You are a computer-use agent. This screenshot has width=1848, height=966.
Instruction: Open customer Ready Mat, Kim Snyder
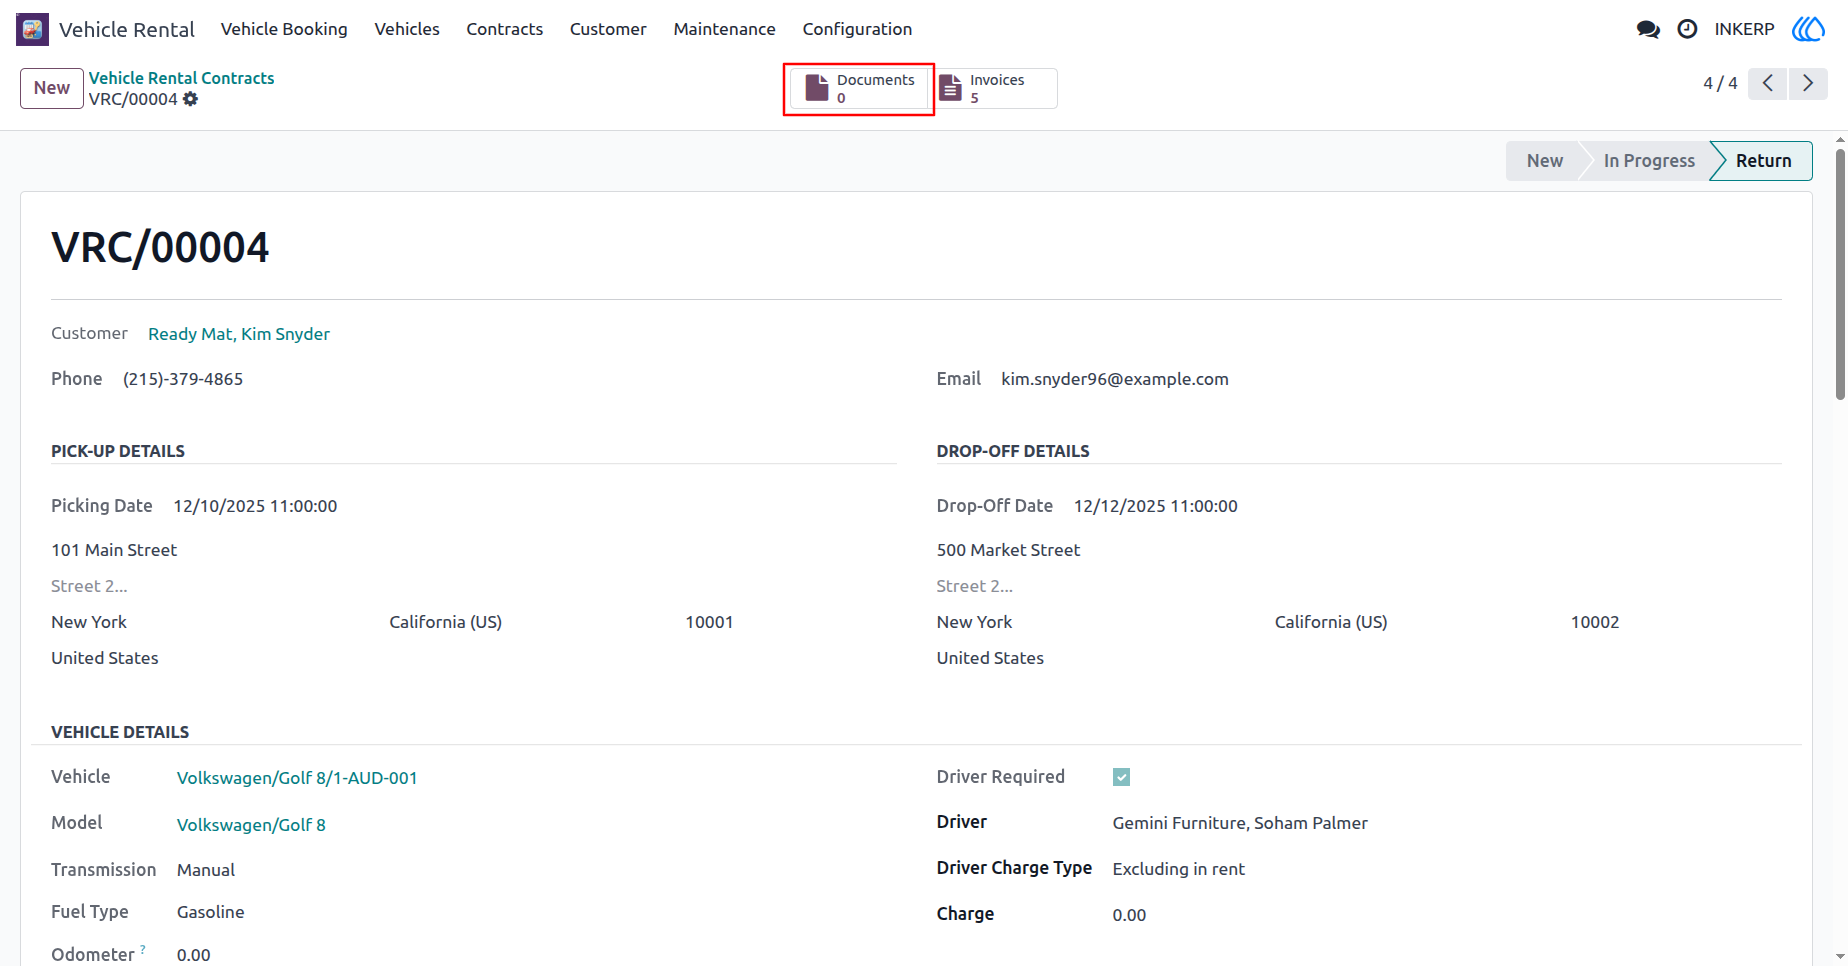[239, 334]
